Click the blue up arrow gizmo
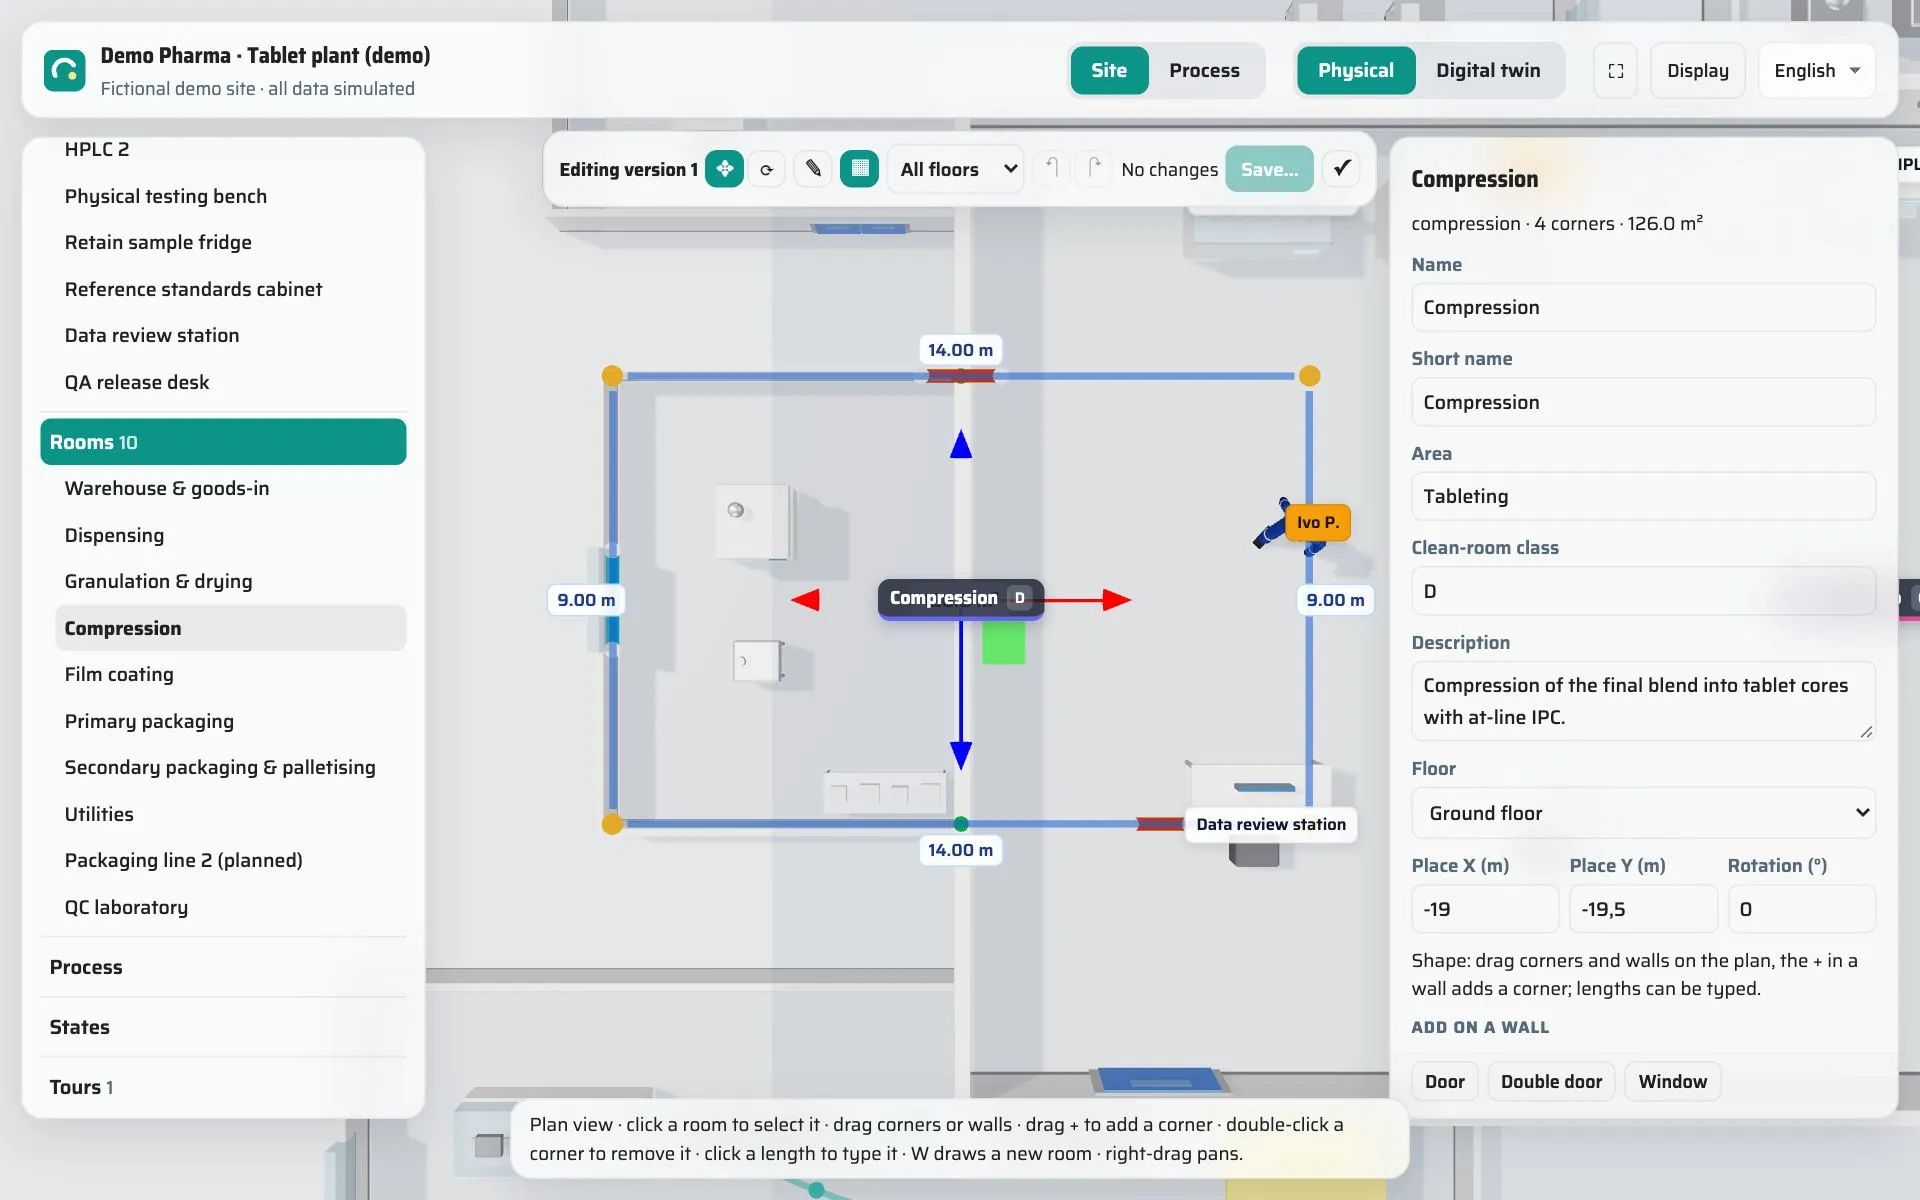Image resolution: width=1920 pixels, height=1200 pixels. [961, 444]
